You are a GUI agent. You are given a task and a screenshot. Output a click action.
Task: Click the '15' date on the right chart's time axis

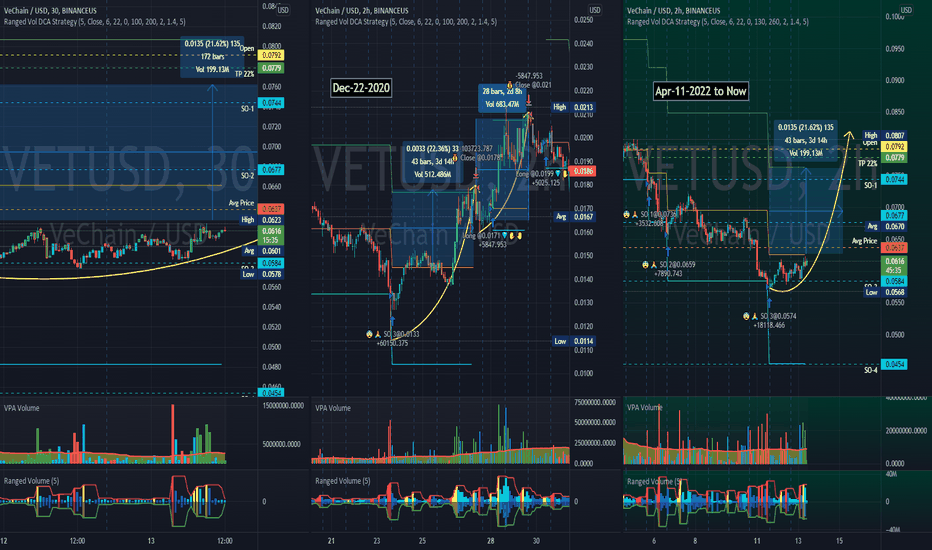click(x=839, y=540)
